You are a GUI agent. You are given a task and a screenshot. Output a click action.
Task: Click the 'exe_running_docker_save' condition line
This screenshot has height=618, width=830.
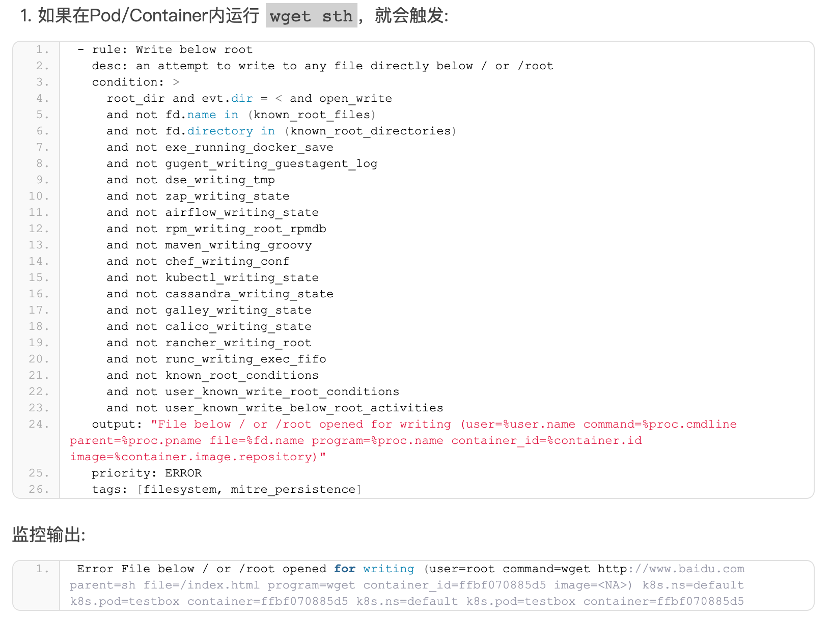[249, 147]
